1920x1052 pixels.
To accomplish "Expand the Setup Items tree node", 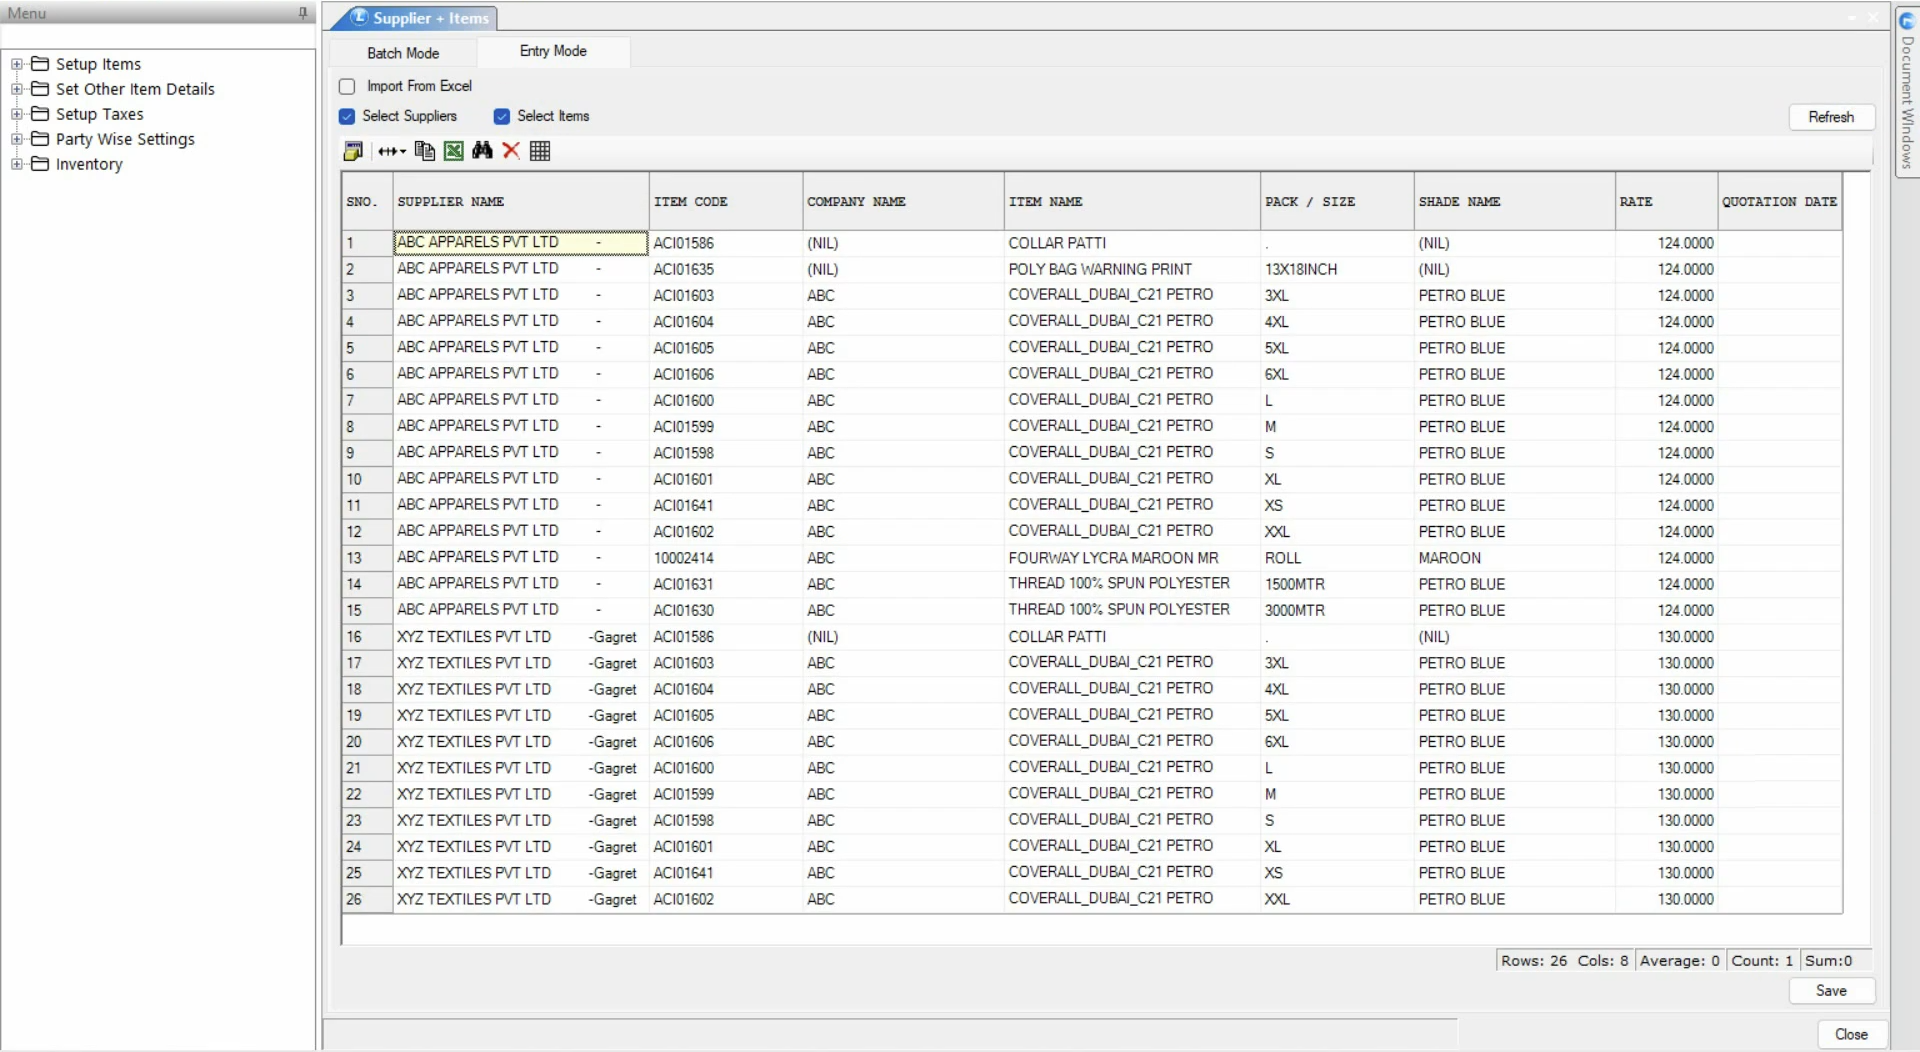I will (17, 64).
